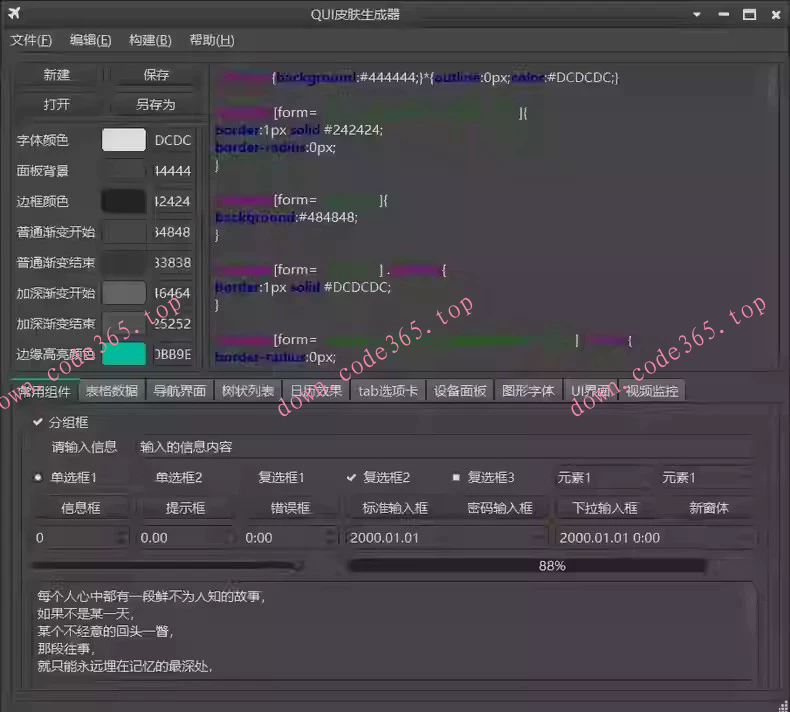Click the 字体颜色 hex value field
The height and width of the screenshot is (712, 790).
tap(173, 140)
